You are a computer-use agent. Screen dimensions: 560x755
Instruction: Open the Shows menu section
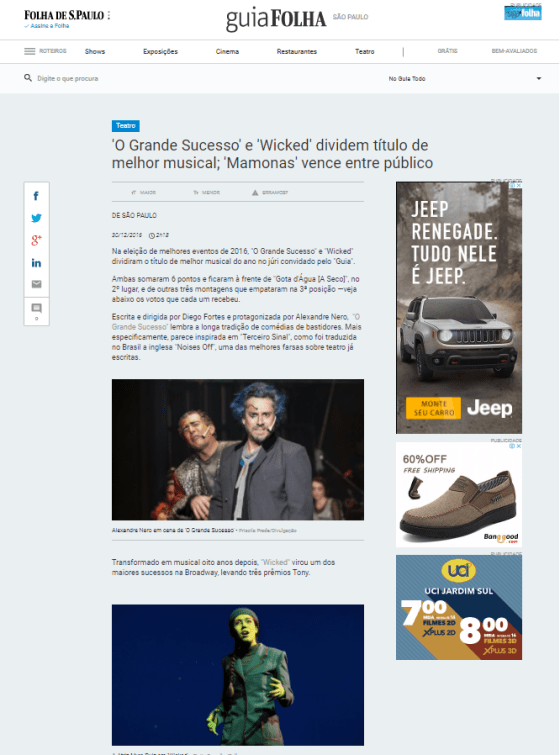95,52
